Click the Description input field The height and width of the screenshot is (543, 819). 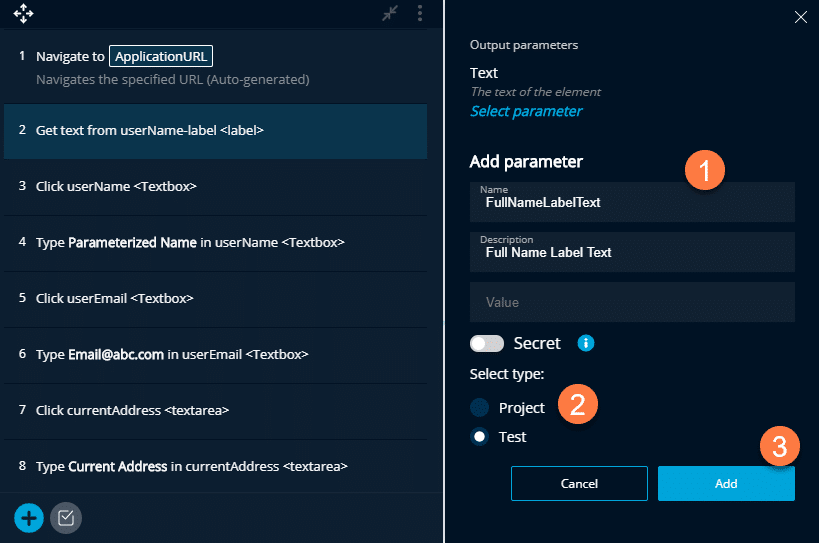coord(632,252)
